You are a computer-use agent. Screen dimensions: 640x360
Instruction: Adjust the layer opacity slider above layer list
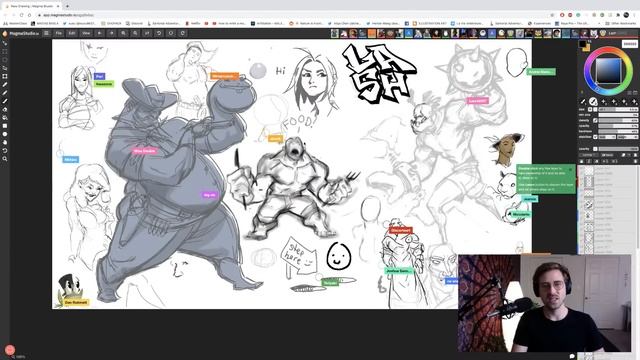coord(618,149)
